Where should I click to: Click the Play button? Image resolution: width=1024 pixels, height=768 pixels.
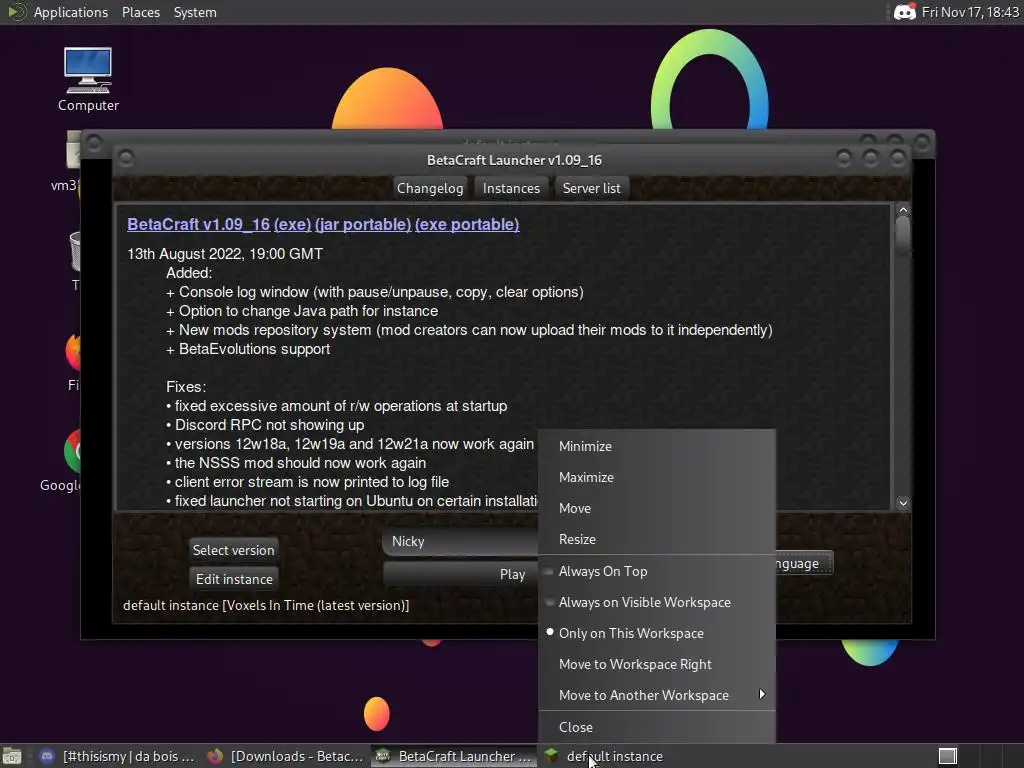(460, 574)
